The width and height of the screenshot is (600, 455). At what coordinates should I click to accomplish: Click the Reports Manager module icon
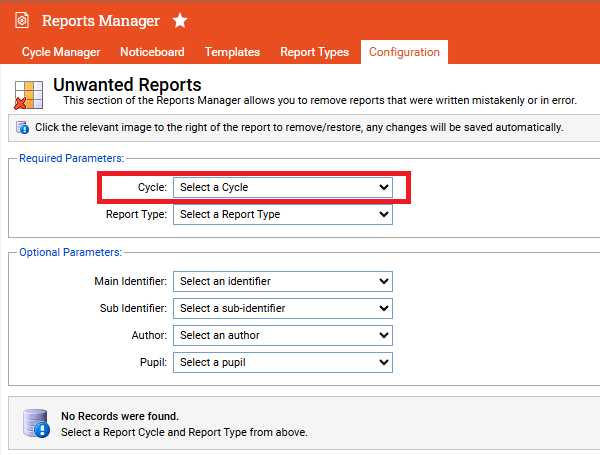[x=22, y=20]
